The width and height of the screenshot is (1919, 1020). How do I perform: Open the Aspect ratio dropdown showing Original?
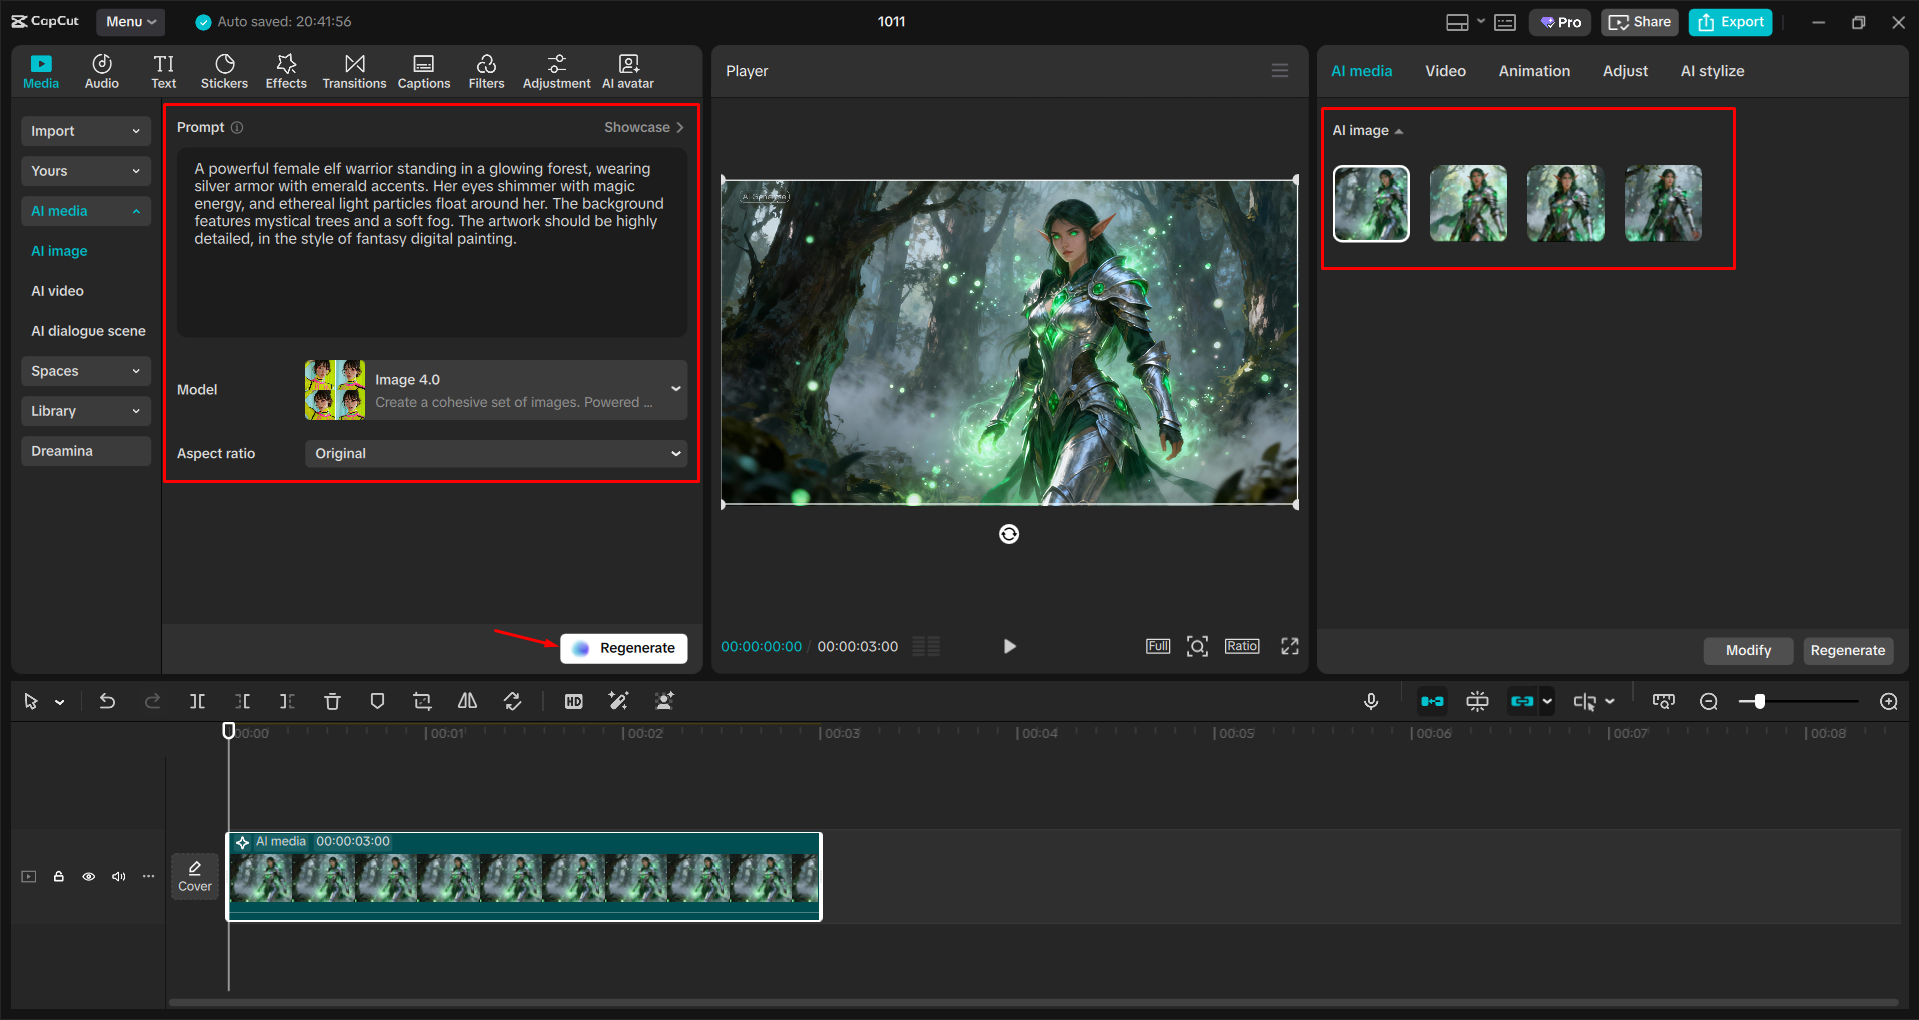[x=495, y=453]
